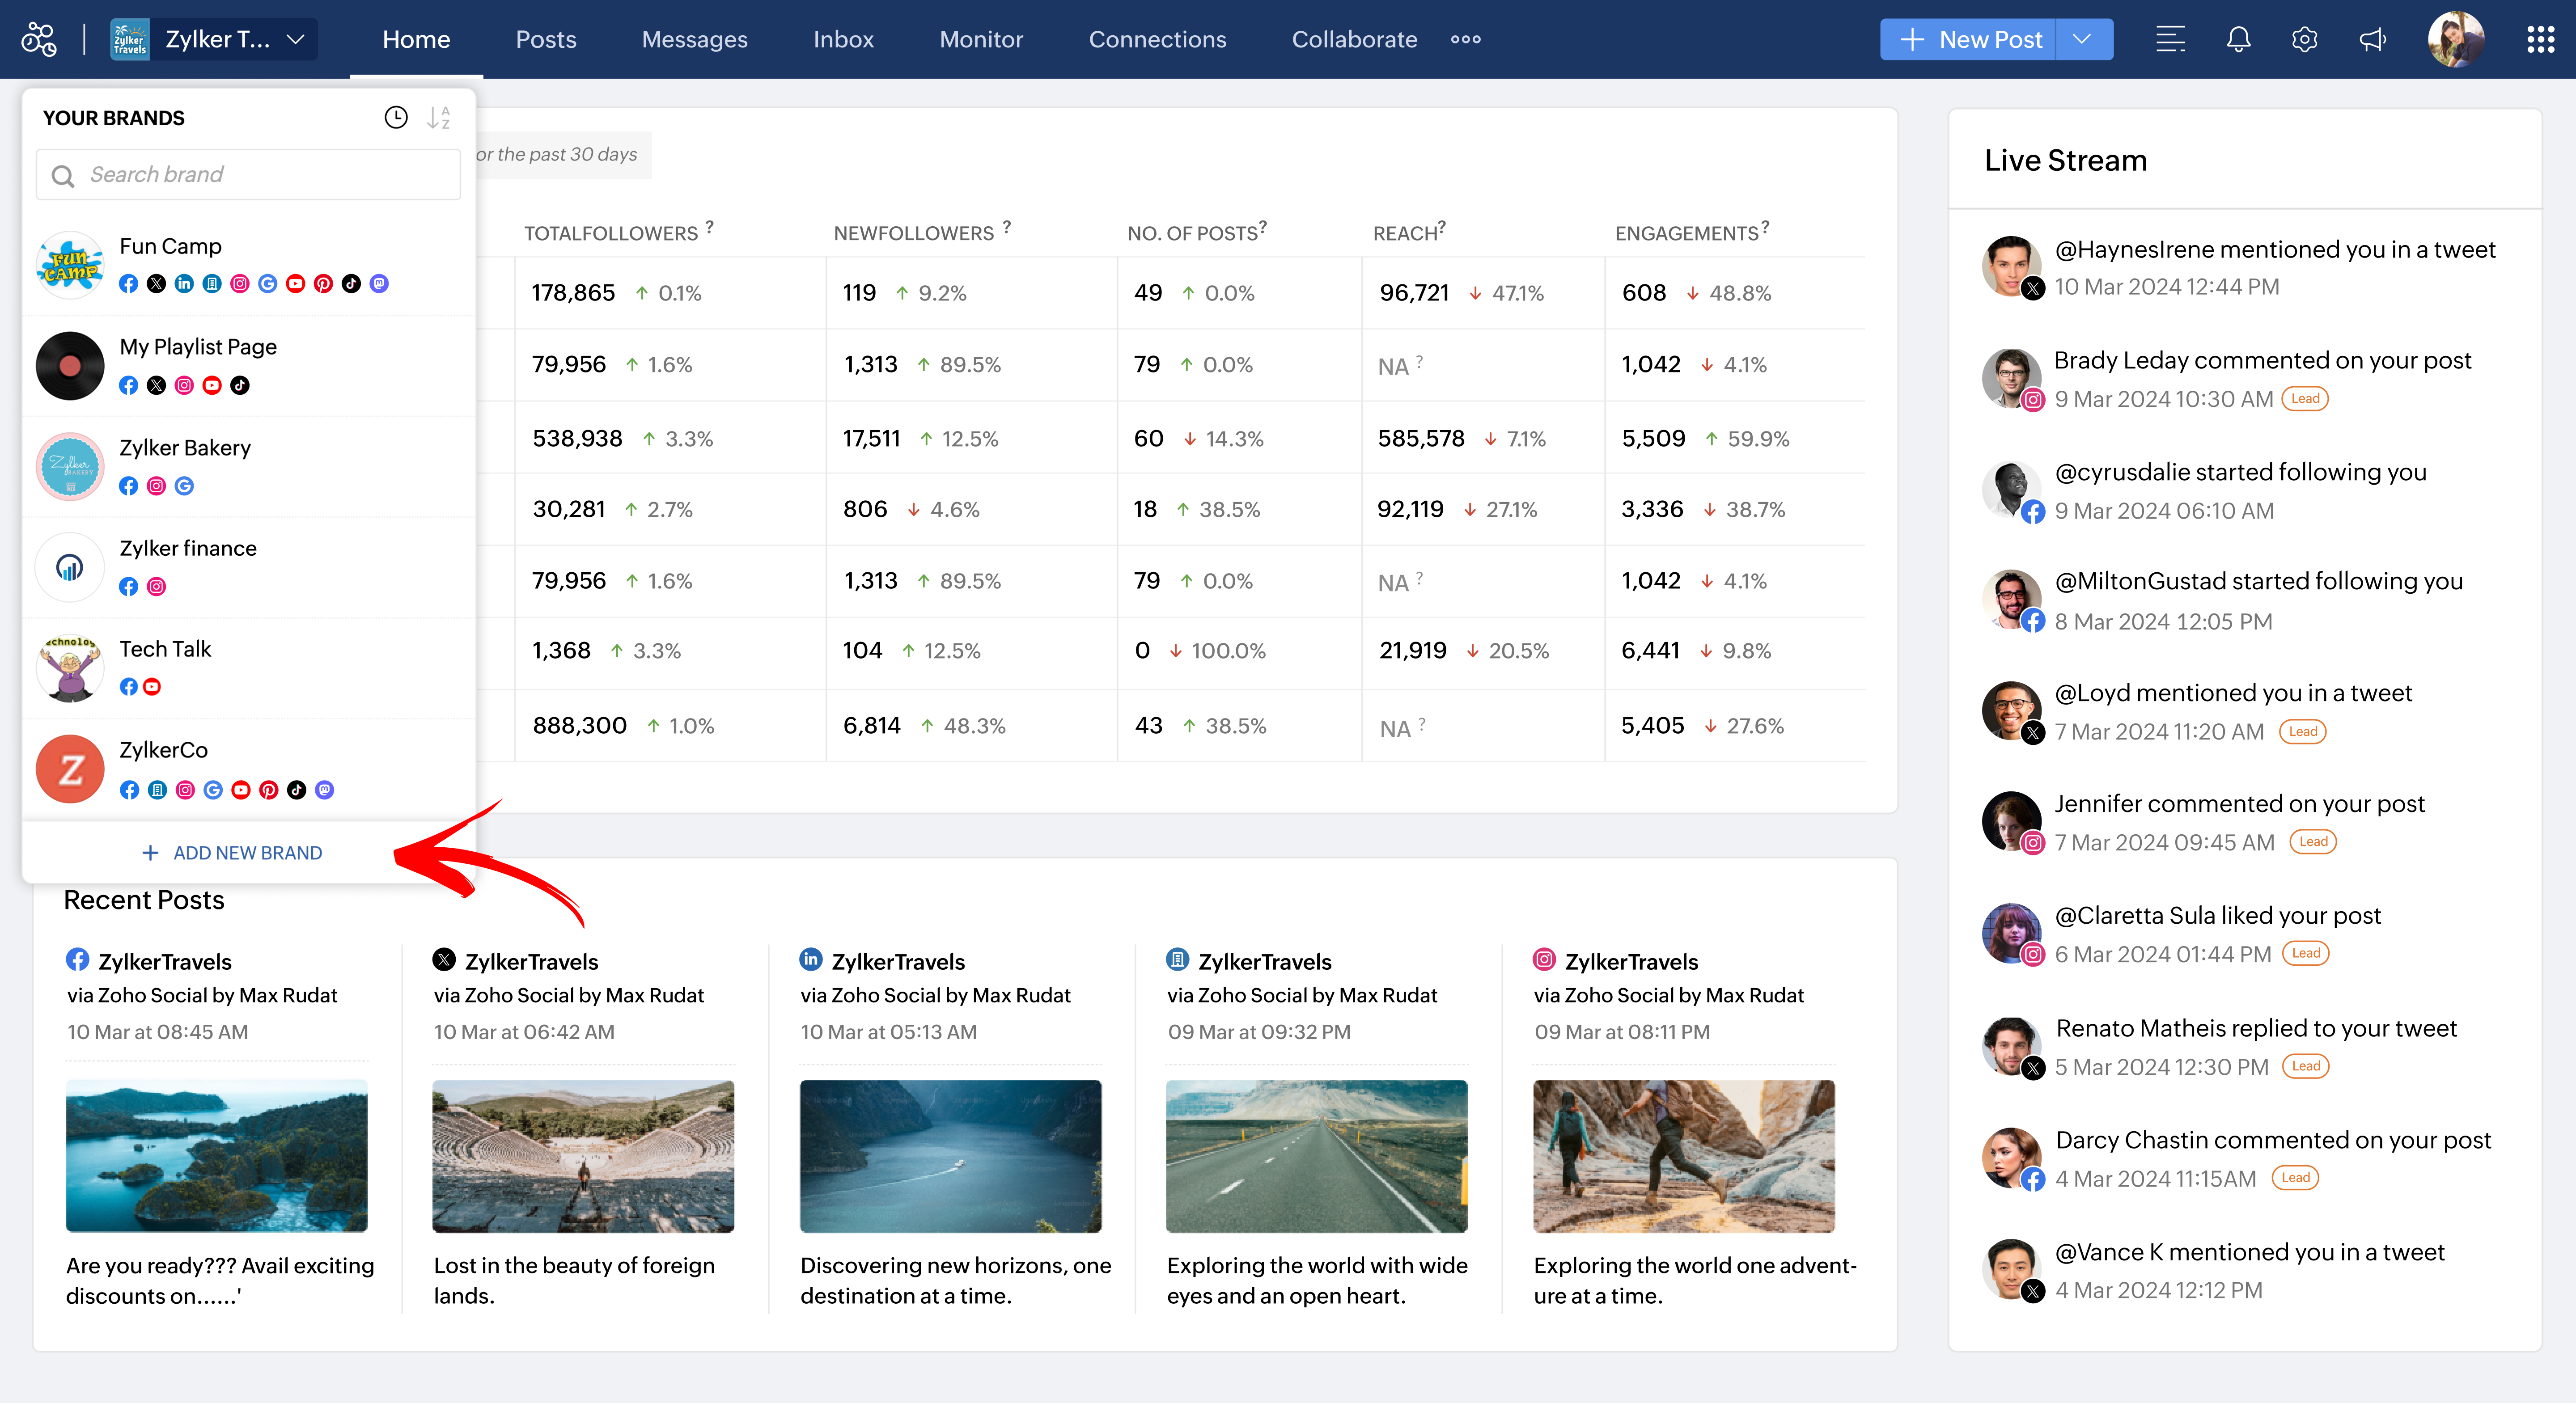This screenshot has height=1403, width=2576.
Task: Click Add New Brand link
Action: (x=233, y=853)
